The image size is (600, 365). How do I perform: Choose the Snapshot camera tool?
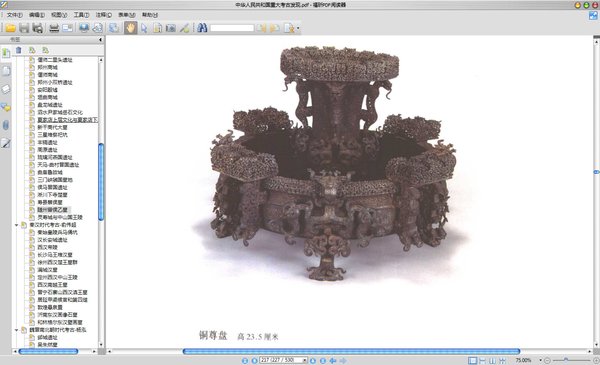tap(171, 28)
